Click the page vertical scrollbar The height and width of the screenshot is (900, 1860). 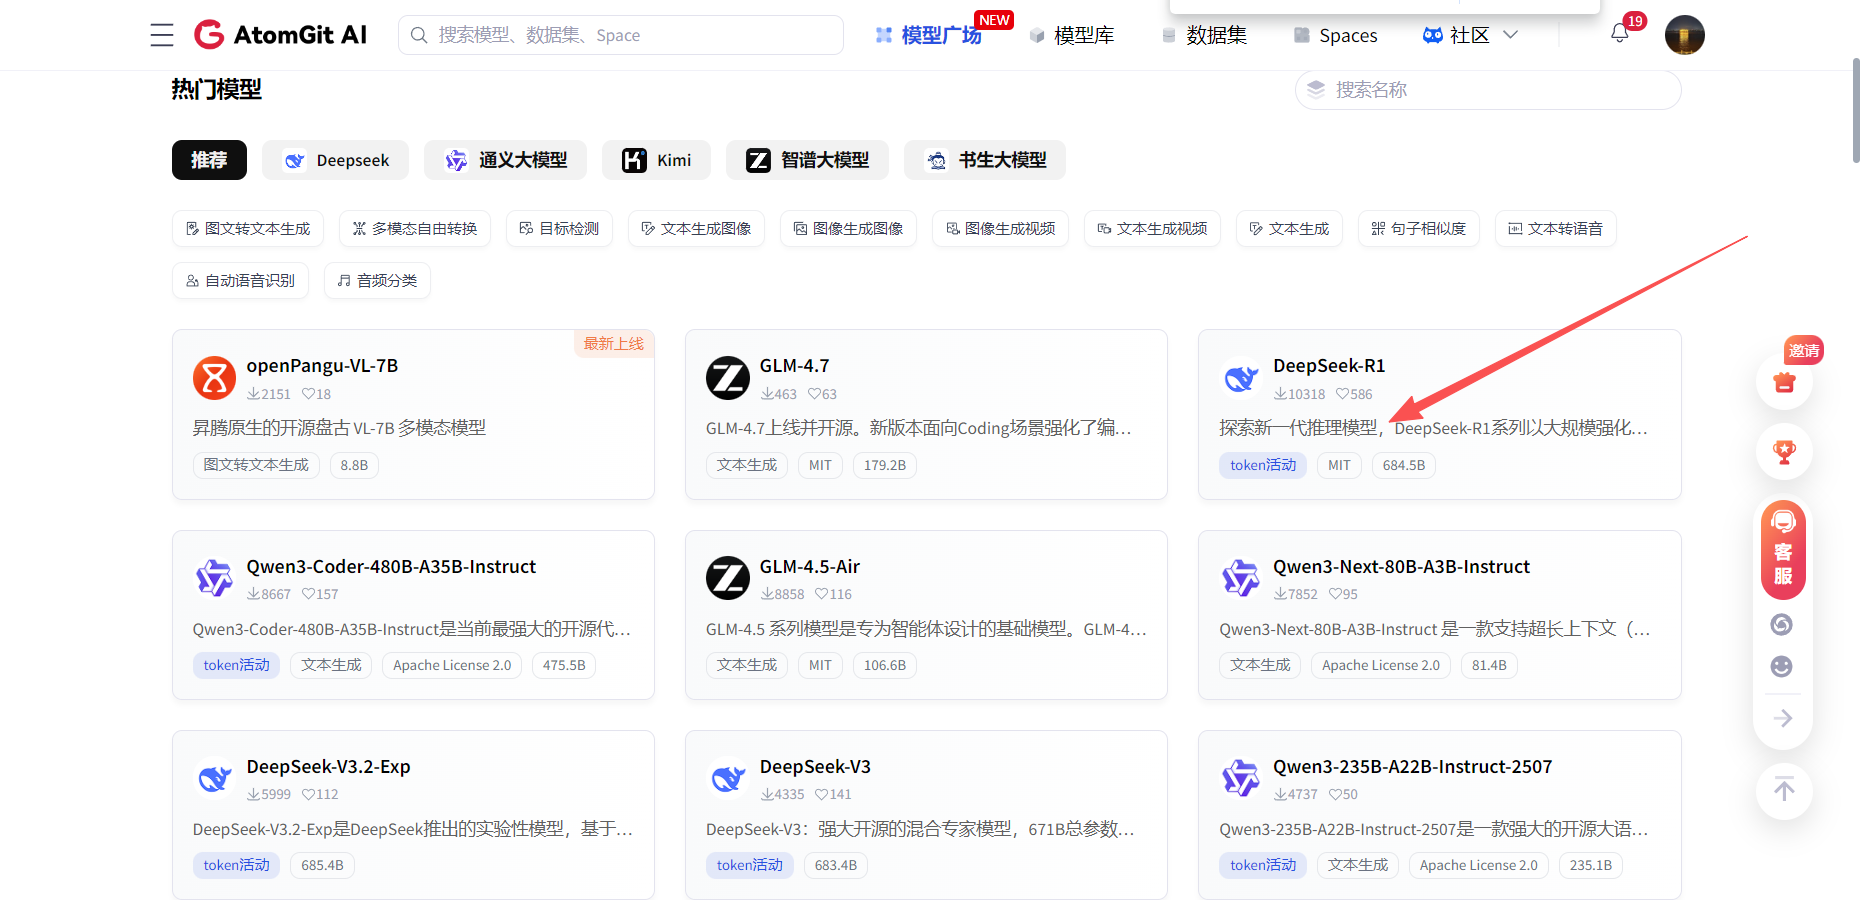point(1856,110)
